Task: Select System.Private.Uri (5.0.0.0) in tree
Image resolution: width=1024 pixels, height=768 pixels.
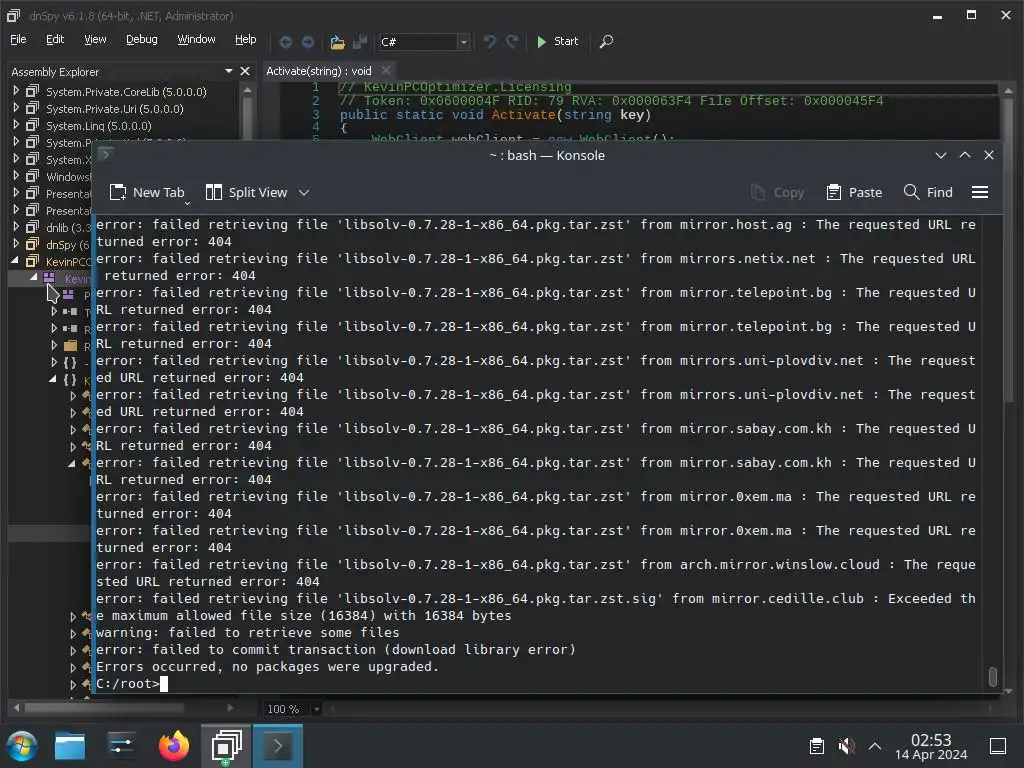Action: point(115,109)
